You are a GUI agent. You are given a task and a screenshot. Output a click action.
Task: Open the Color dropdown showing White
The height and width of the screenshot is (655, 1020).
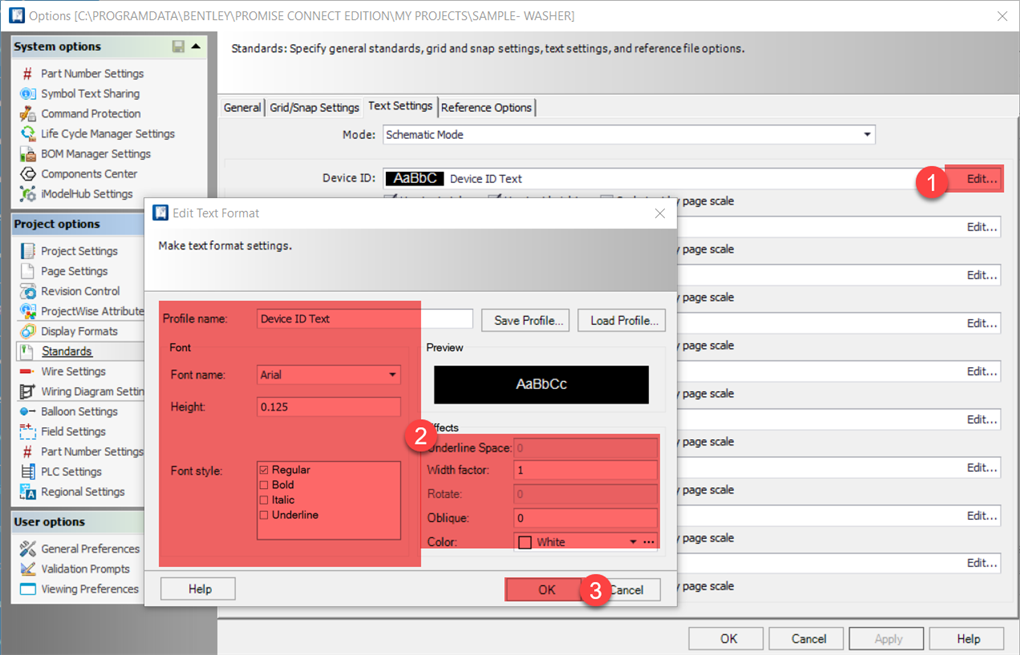(633, 542)
